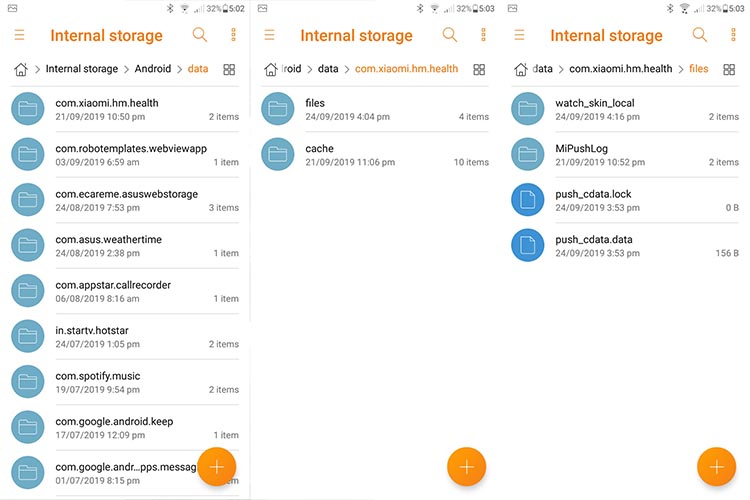
Task: Tap search icon in middle screen
Action: point(450,34)
